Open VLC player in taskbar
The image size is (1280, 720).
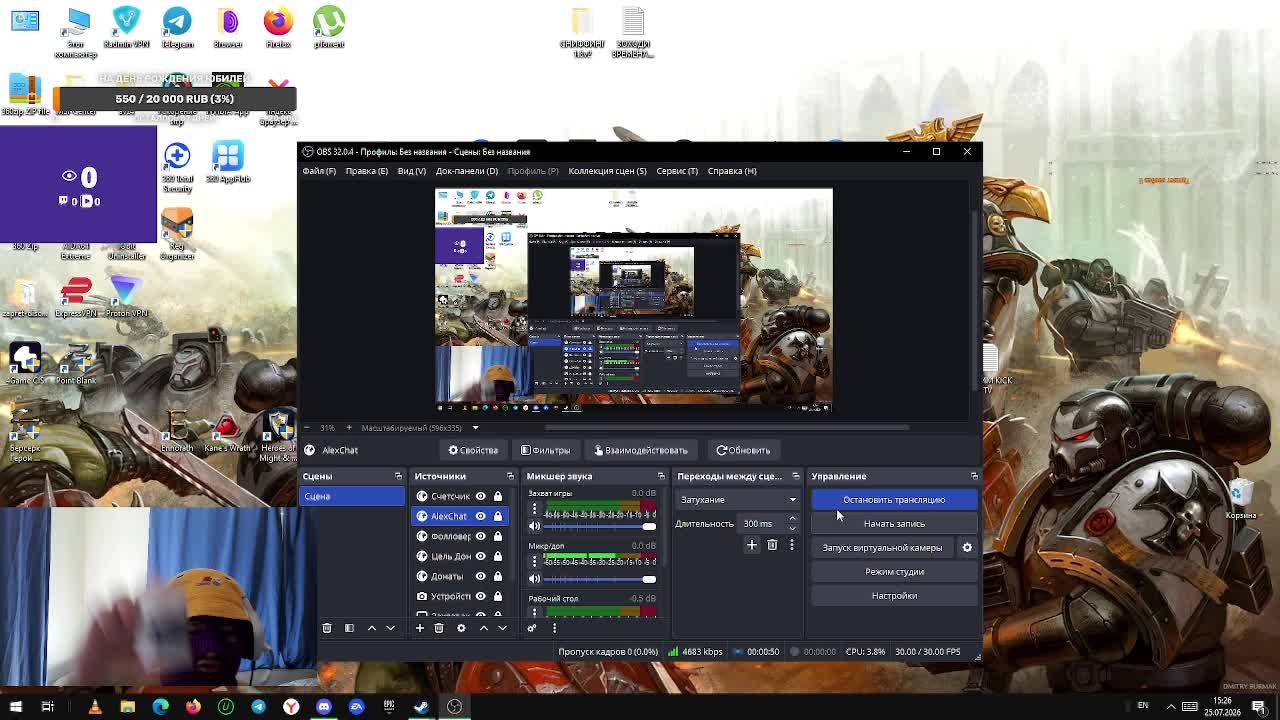tap(95, 707)
